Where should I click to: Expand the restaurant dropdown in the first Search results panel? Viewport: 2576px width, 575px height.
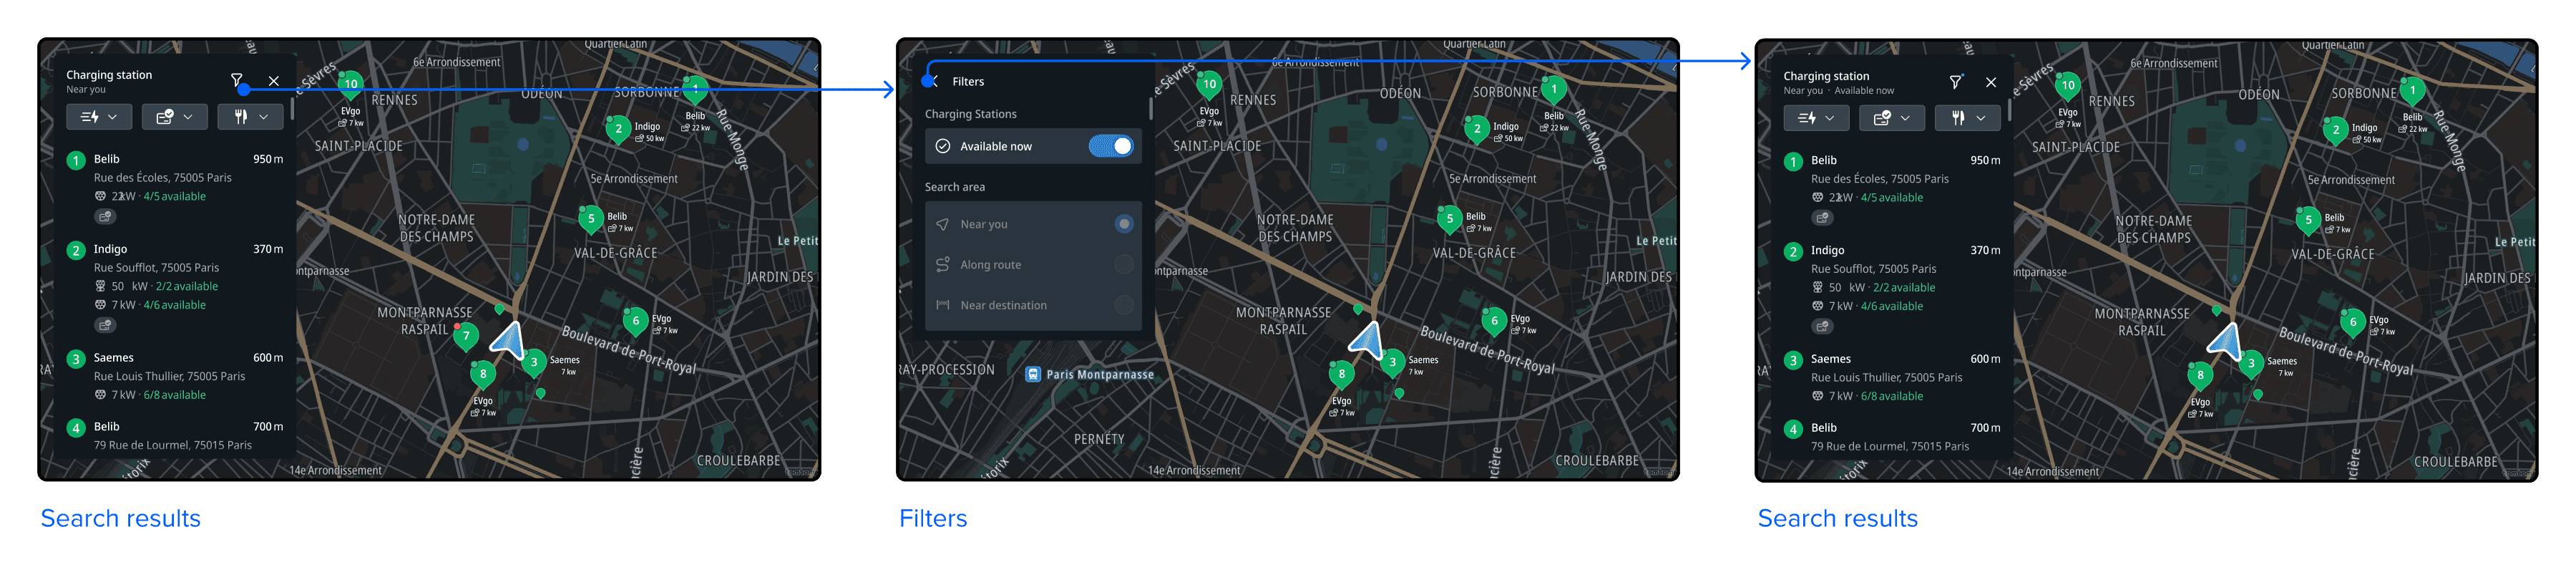coord(250,117)
